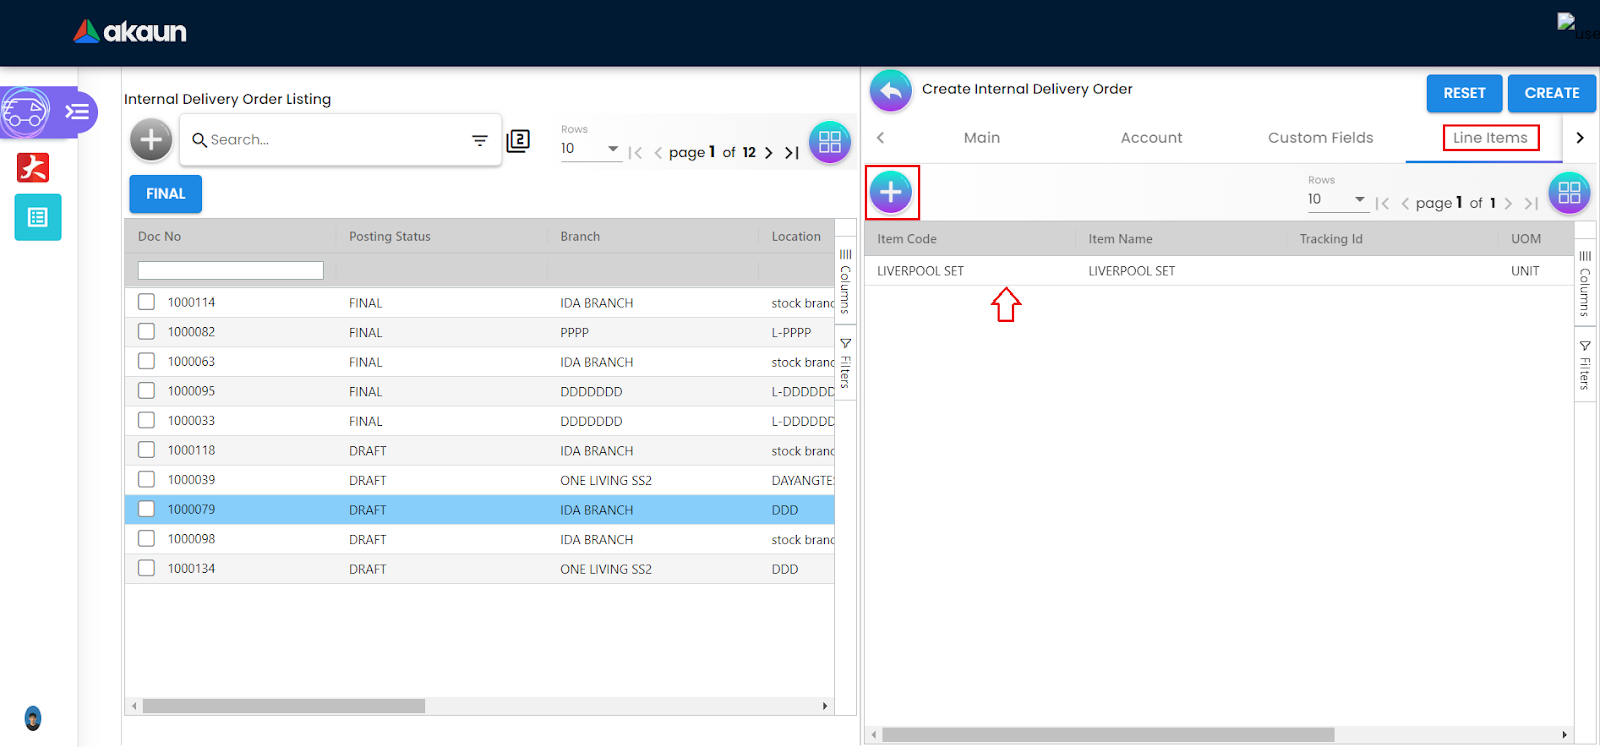Check the box next to 1000134
The height and width of the screenshot is (747, 1600).
pos(147,568)
